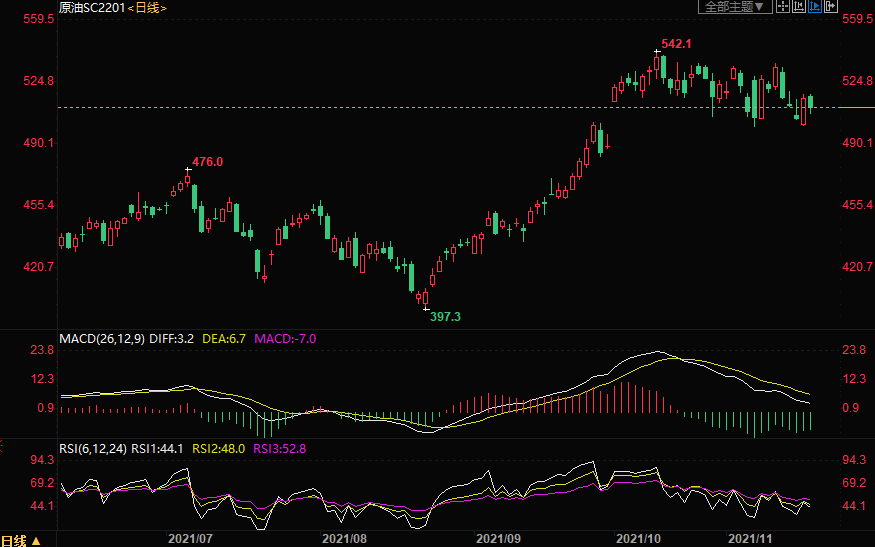Image resolution: width=875 pixels, height=547 pixels.
Task: Click the 542.1 high price marker
Action: point(676,44)
